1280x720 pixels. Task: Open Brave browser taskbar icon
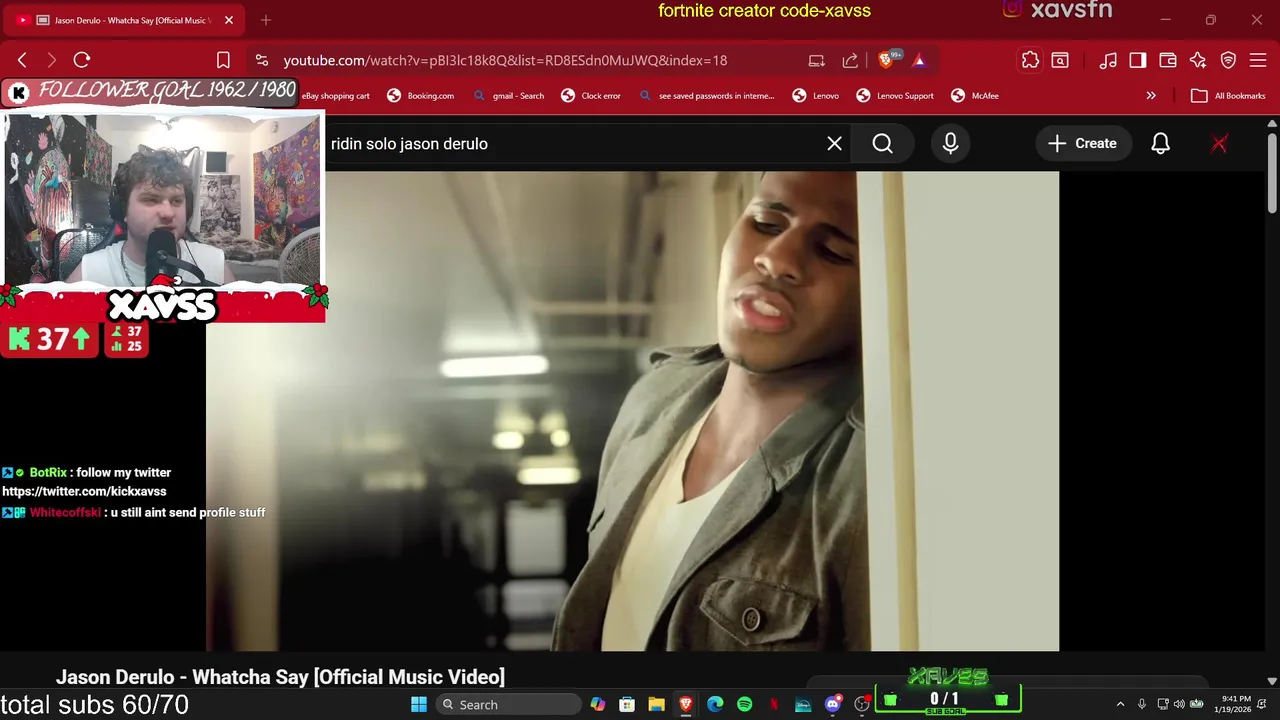(686, 704)
